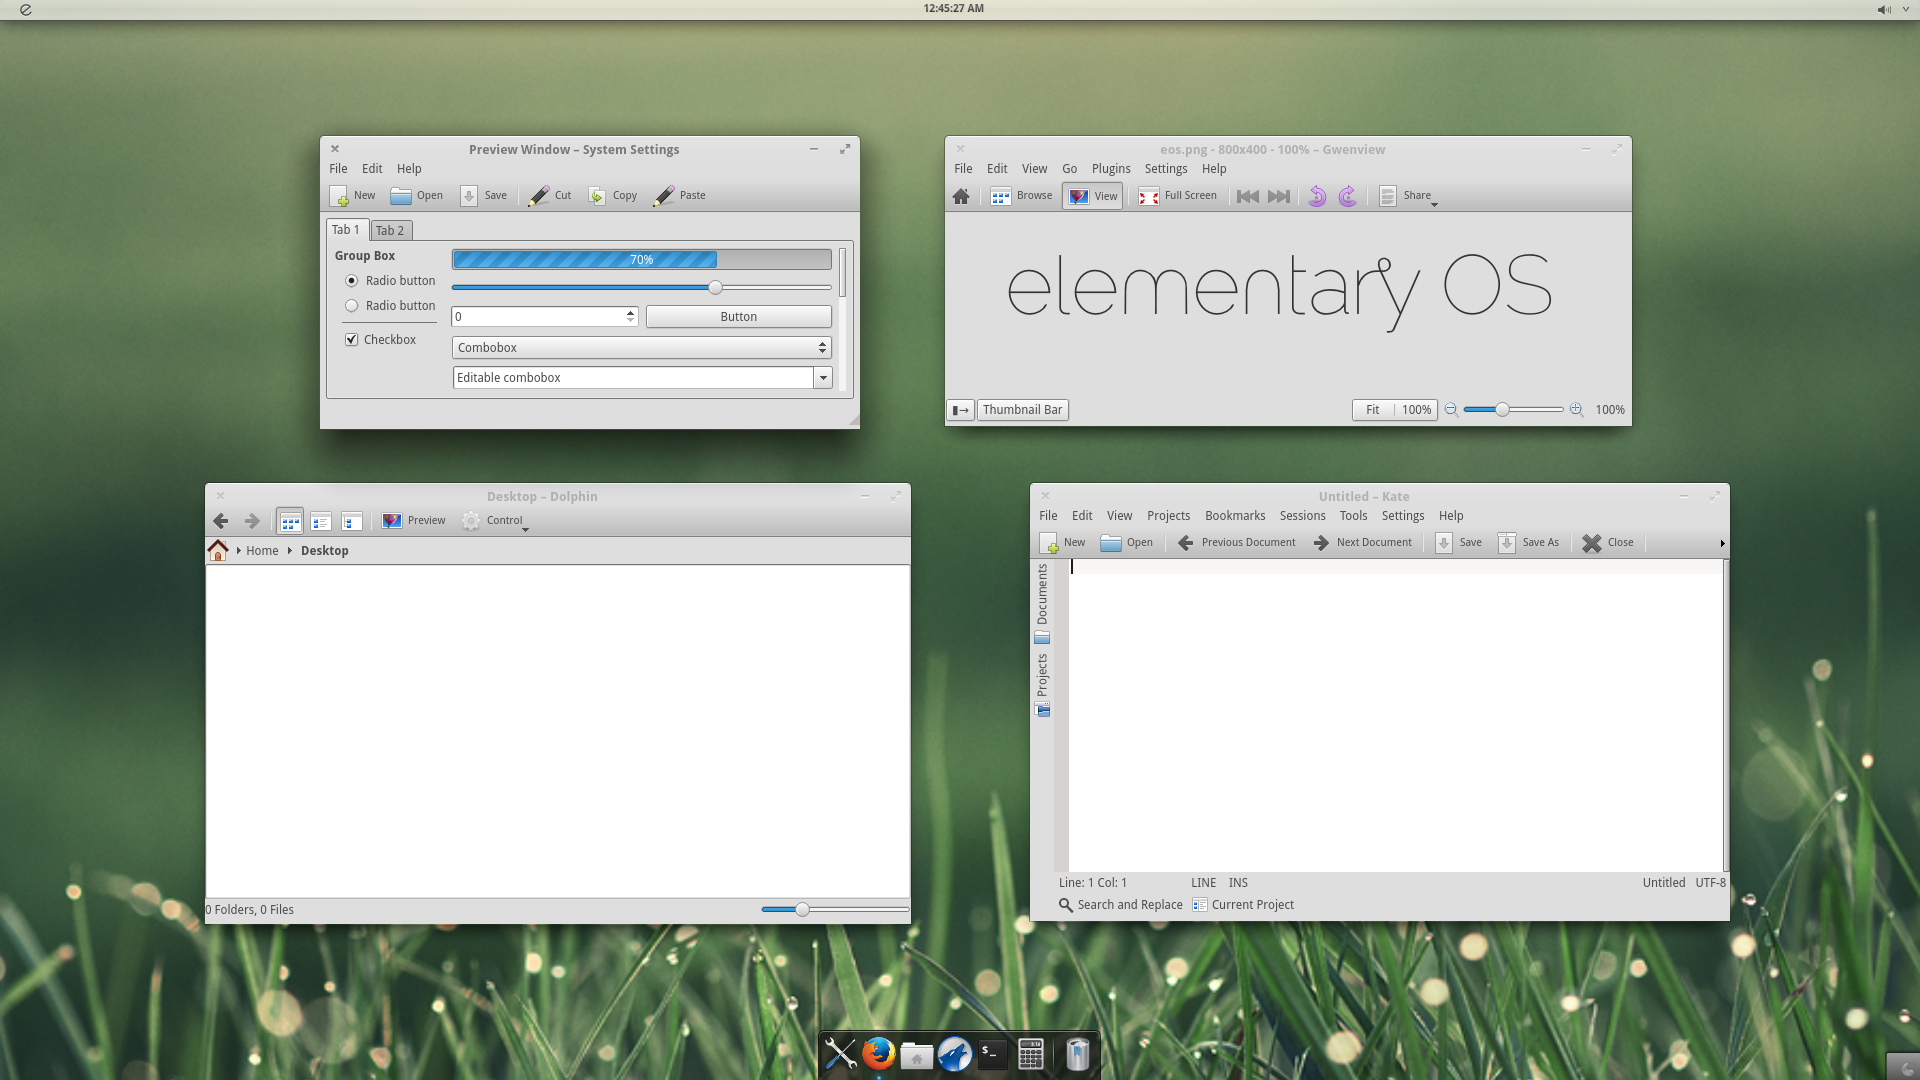The height and width of the screenshot is (1080, 1920).
Task: Open Calculator from the dock
Action: tap(1031, 1054)
